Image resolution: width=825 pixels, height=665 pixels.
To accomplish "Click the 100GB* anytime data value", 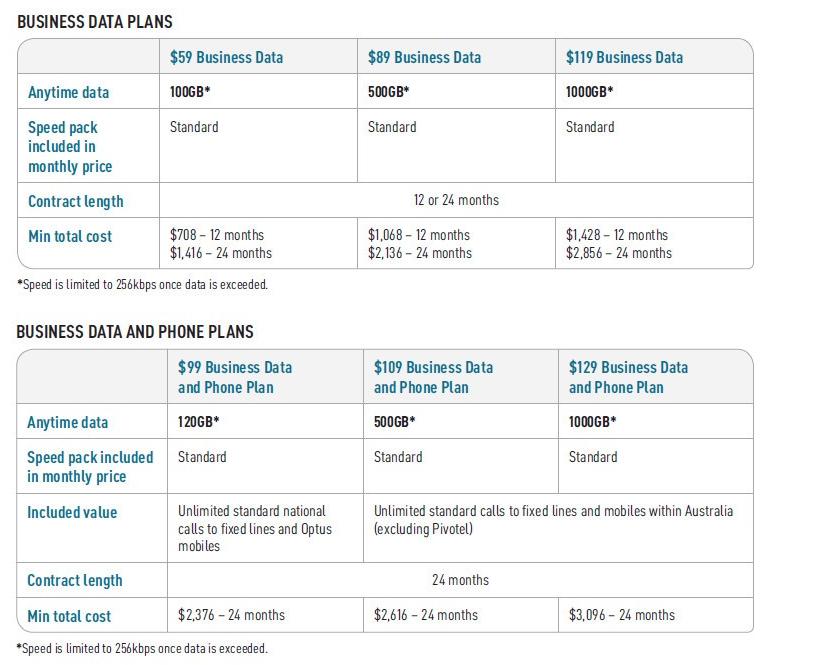I will pos(189,92).
